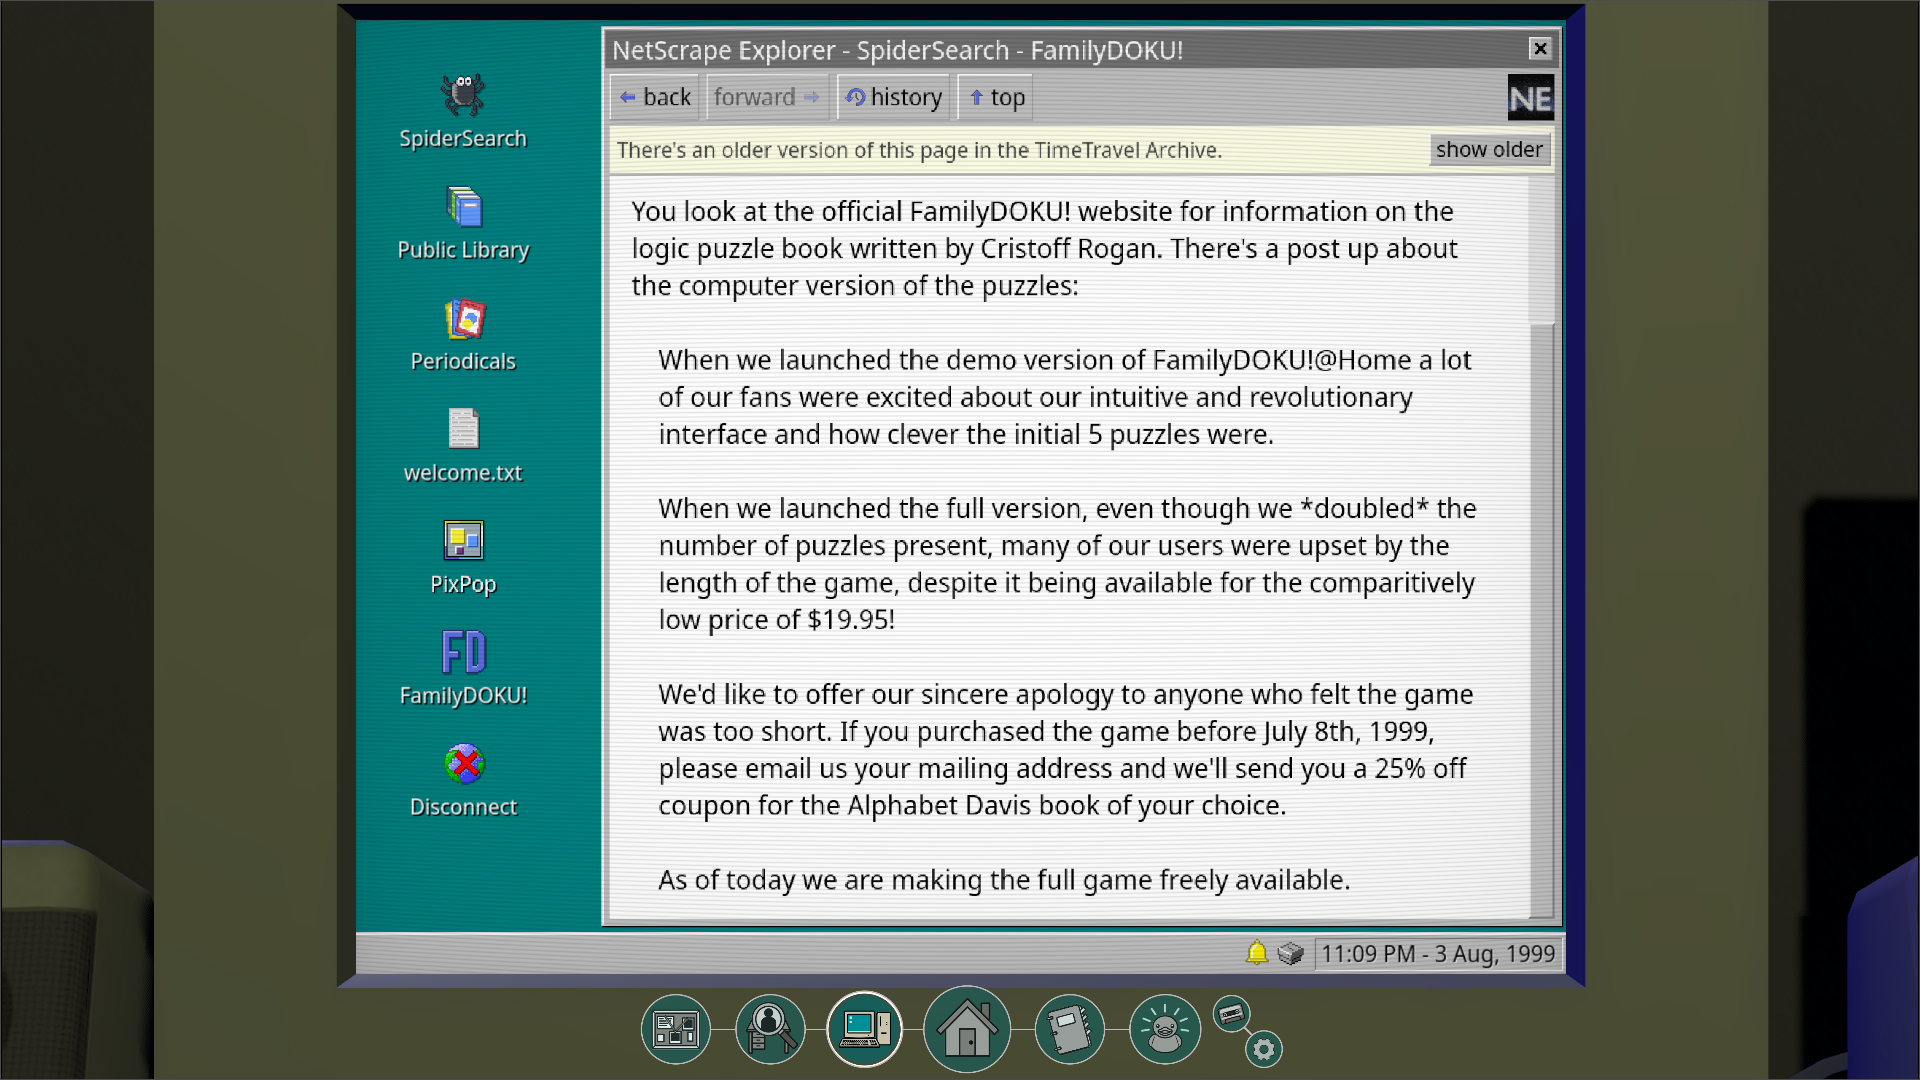Open the Public Library icon
Screen dimensions: 1920x1080
pyautogui.click(x=462, y=208)
